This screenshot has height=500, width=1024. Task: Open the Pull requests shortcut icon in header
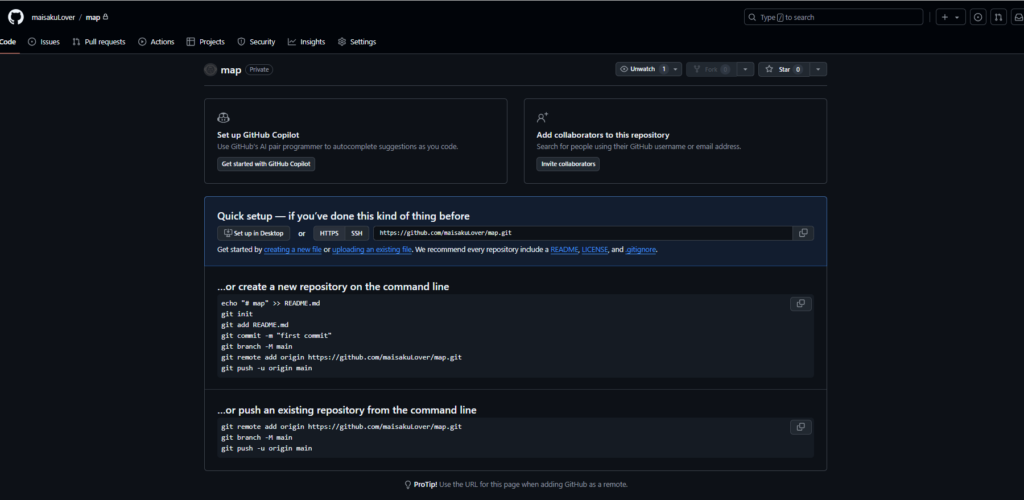click(998, 18)
